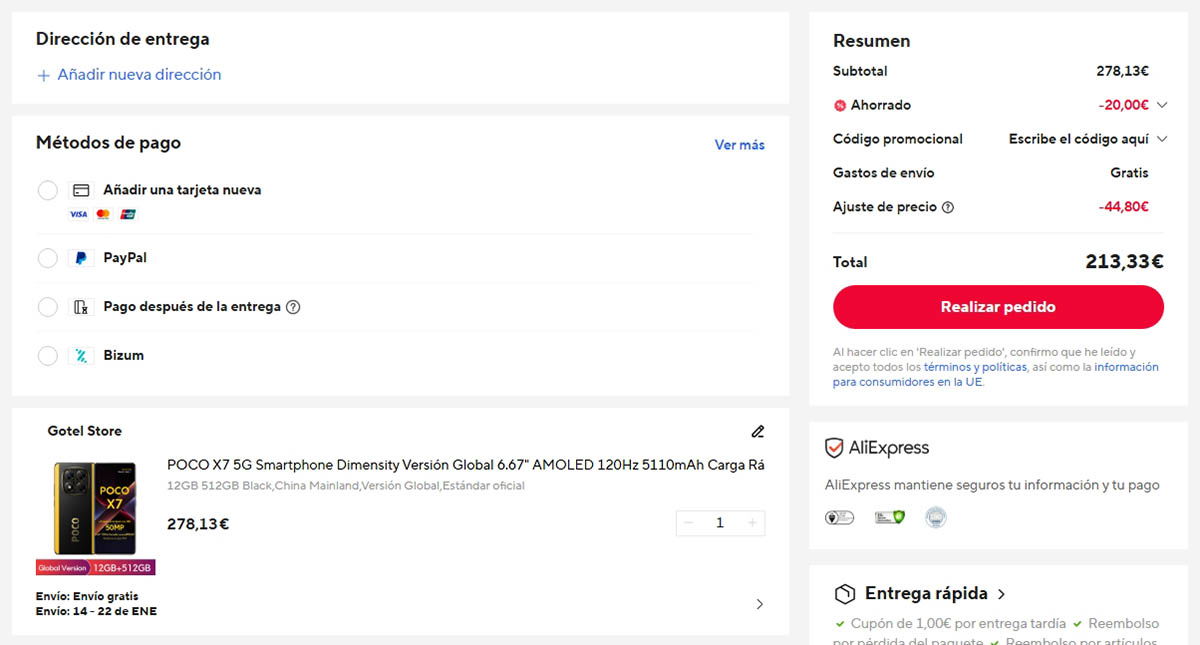Open the Ver más payment methods link
This screenshot has height=645, width=1200.
coord(739,145)
